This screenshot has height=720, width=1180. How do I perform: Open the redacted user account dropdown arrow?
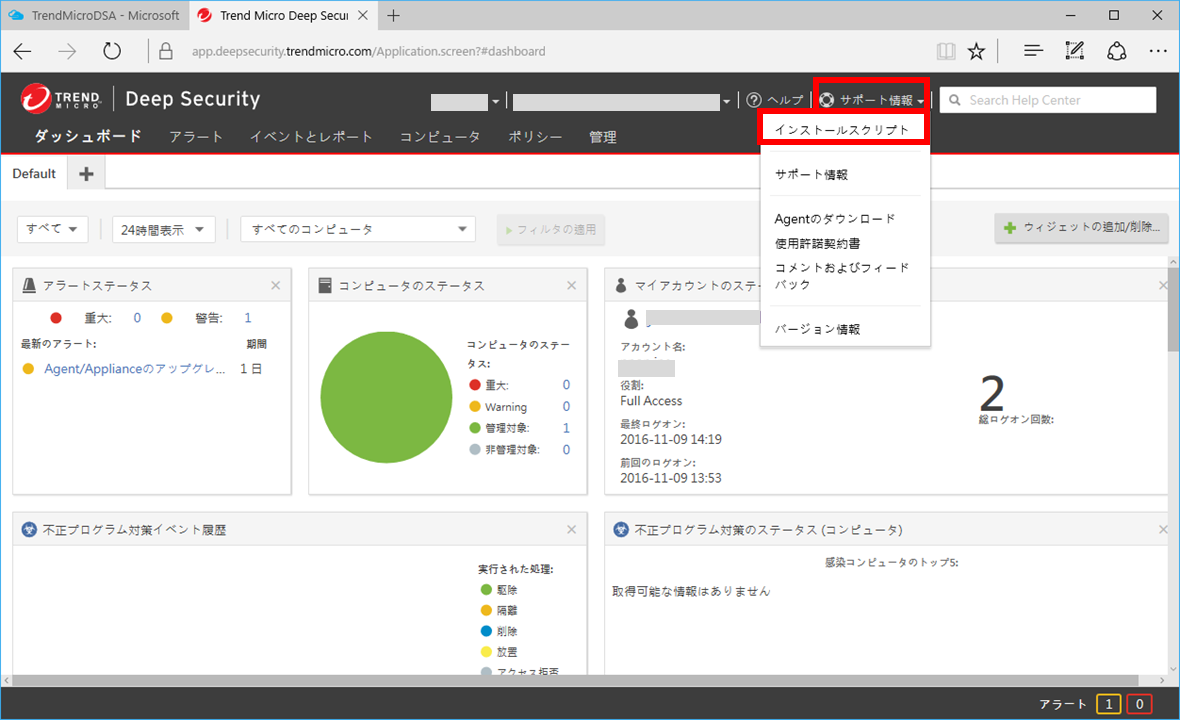[x=495, y=102]
